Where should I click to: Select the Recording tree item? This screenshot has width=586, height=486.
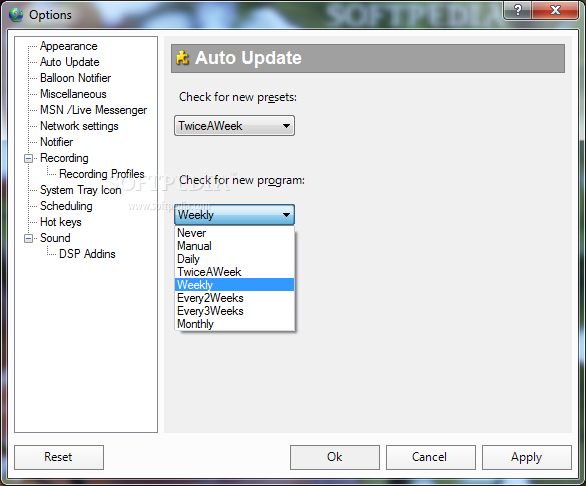[x=64, y=158]
